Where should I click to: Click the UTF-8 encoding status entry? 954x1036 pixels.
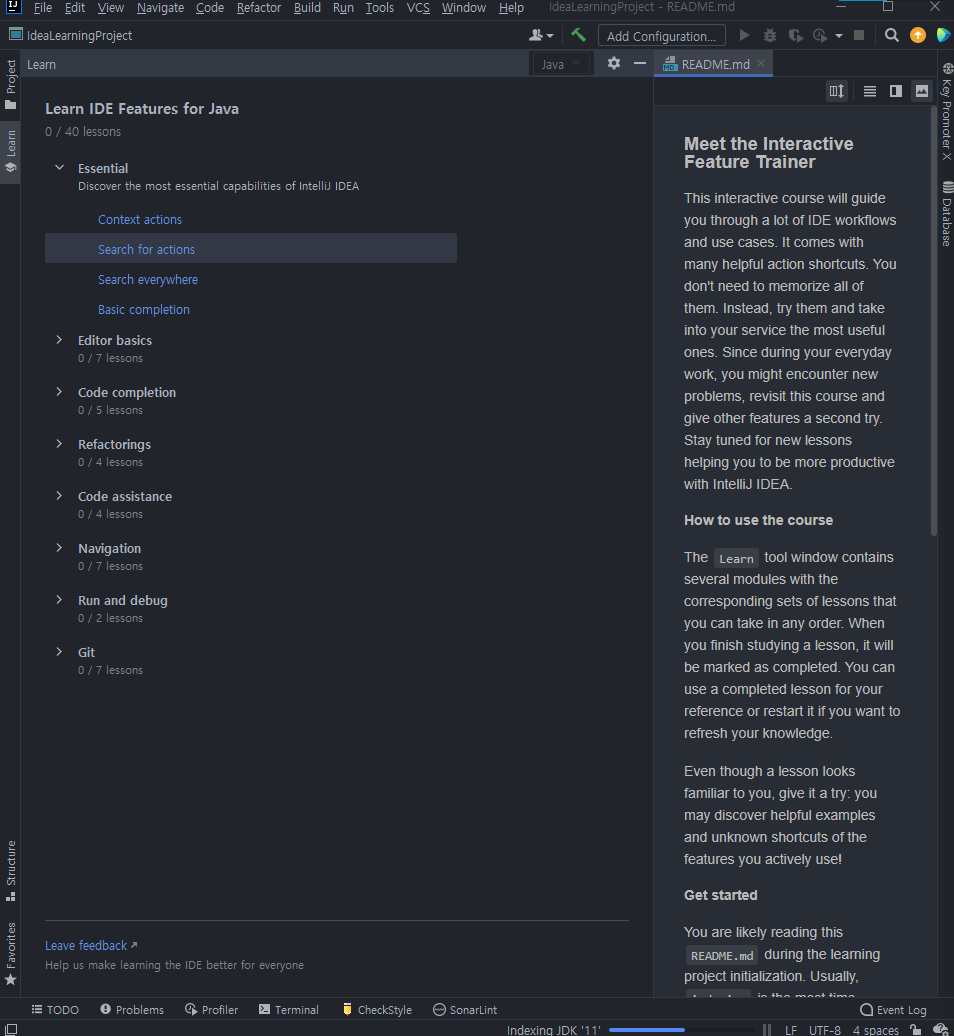pyautogui.click(x=825, y=1029)
